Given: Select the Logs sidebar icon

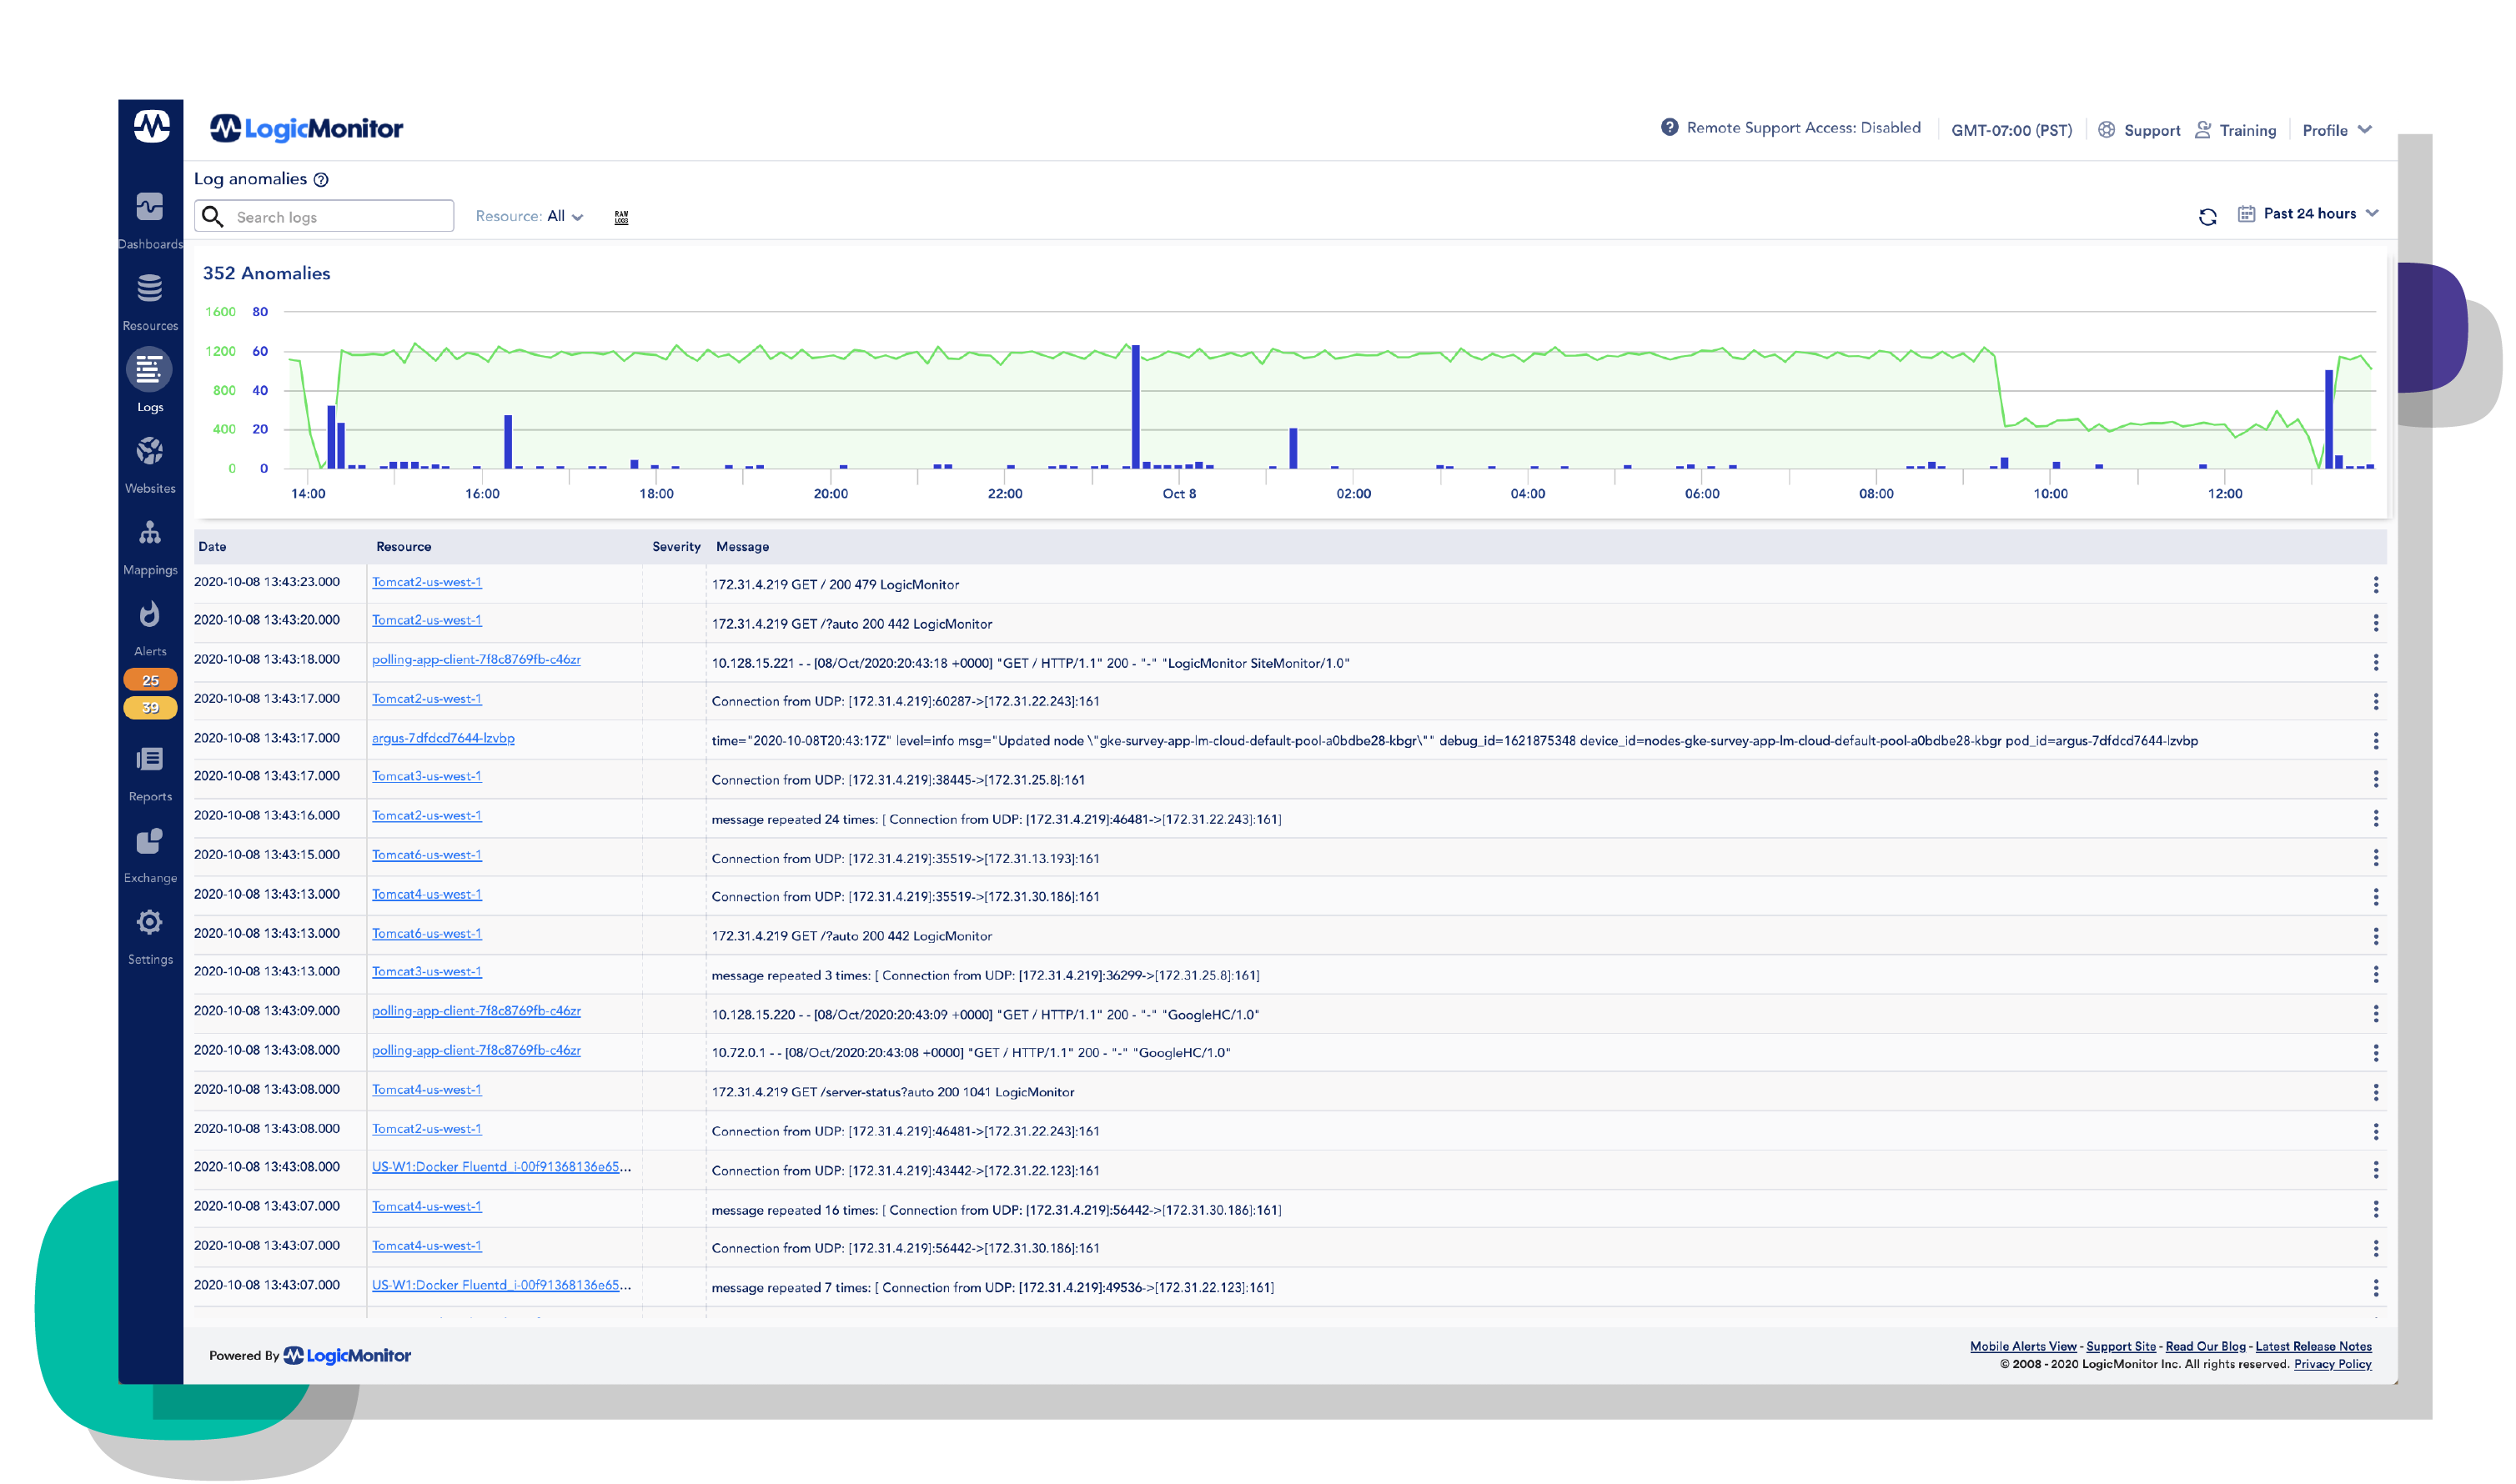Looking at the screenshot, I should click(x=150, y=370).
